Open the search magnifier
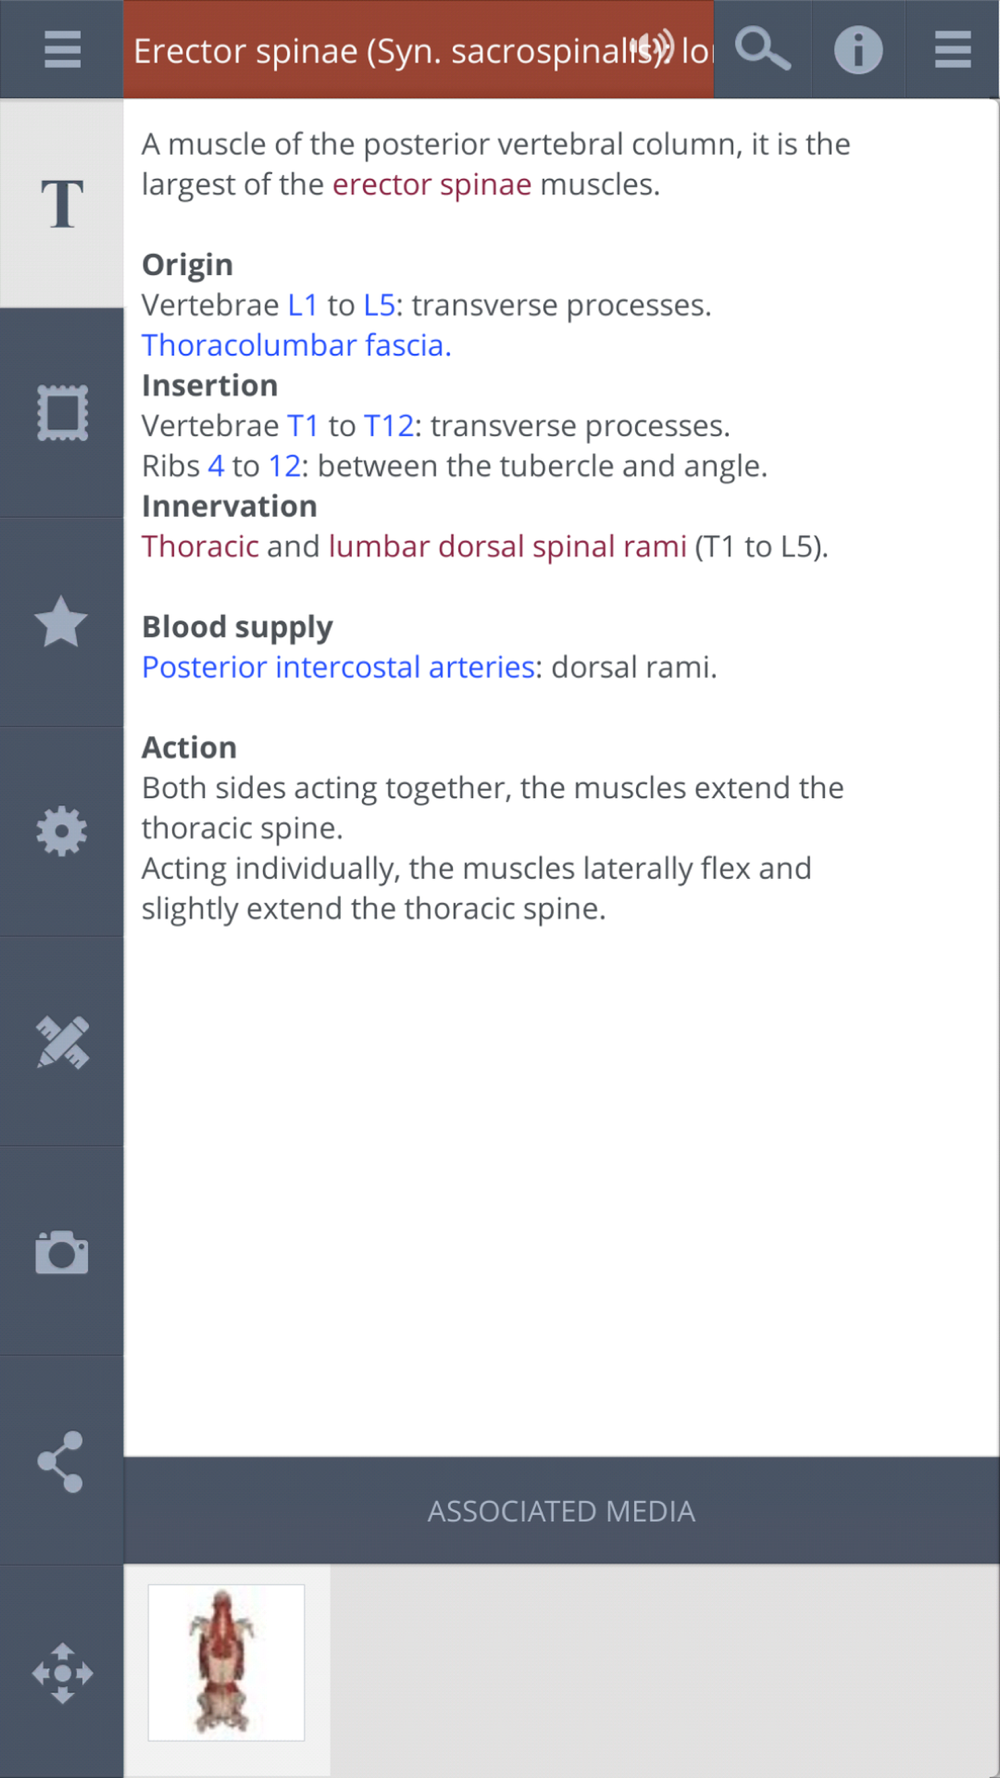Screen dimensions: 1000x1778 [x=762, y=49]
